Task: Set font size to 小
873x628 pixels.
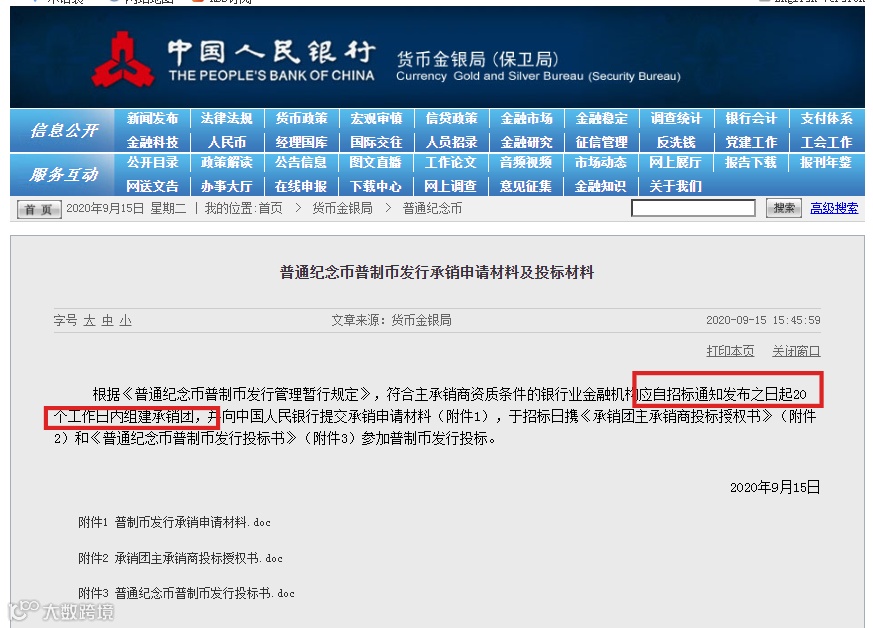Action: [126, 321]
